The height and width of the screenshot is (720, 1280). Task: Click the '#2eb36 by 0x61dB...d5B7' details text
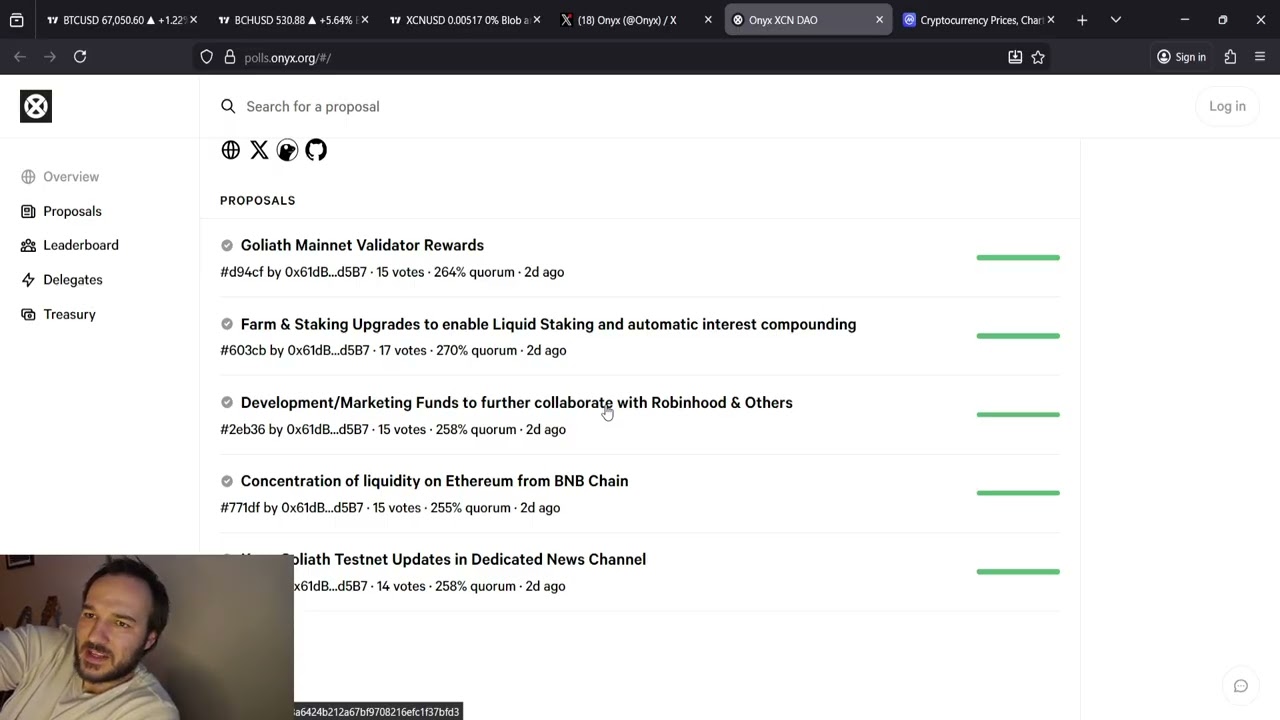click(294, 429)
